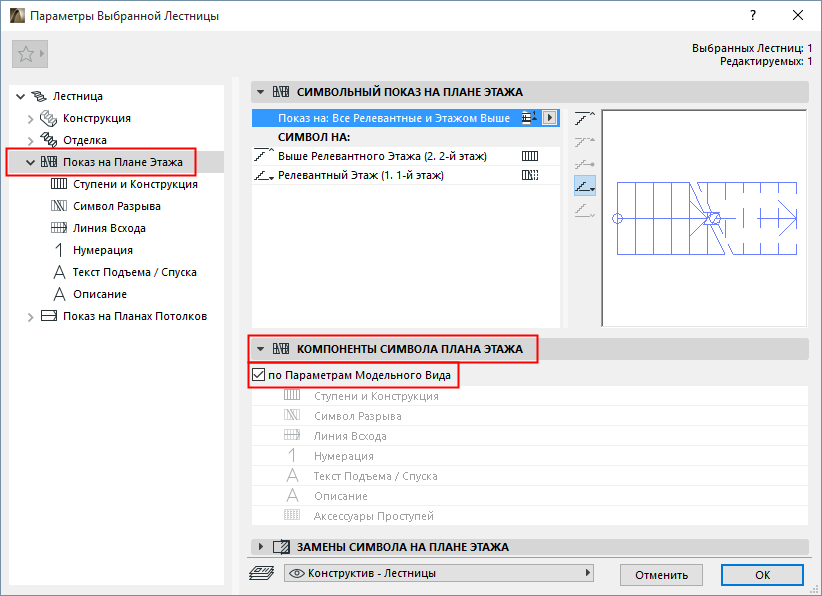Click disabled Аксессуары Проступей component row
Screen dimensions: 822x596
point(529,516)
